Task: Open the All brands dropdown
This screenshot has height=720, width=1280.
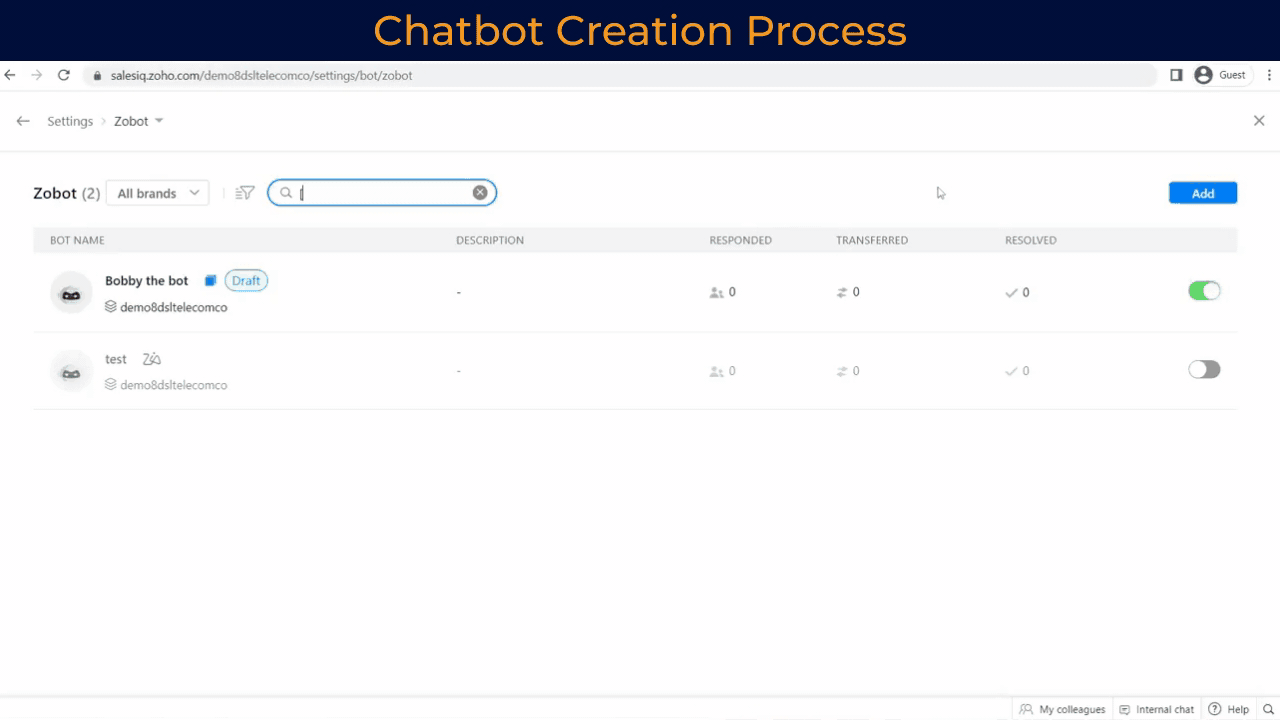Action: click(158, 193)
